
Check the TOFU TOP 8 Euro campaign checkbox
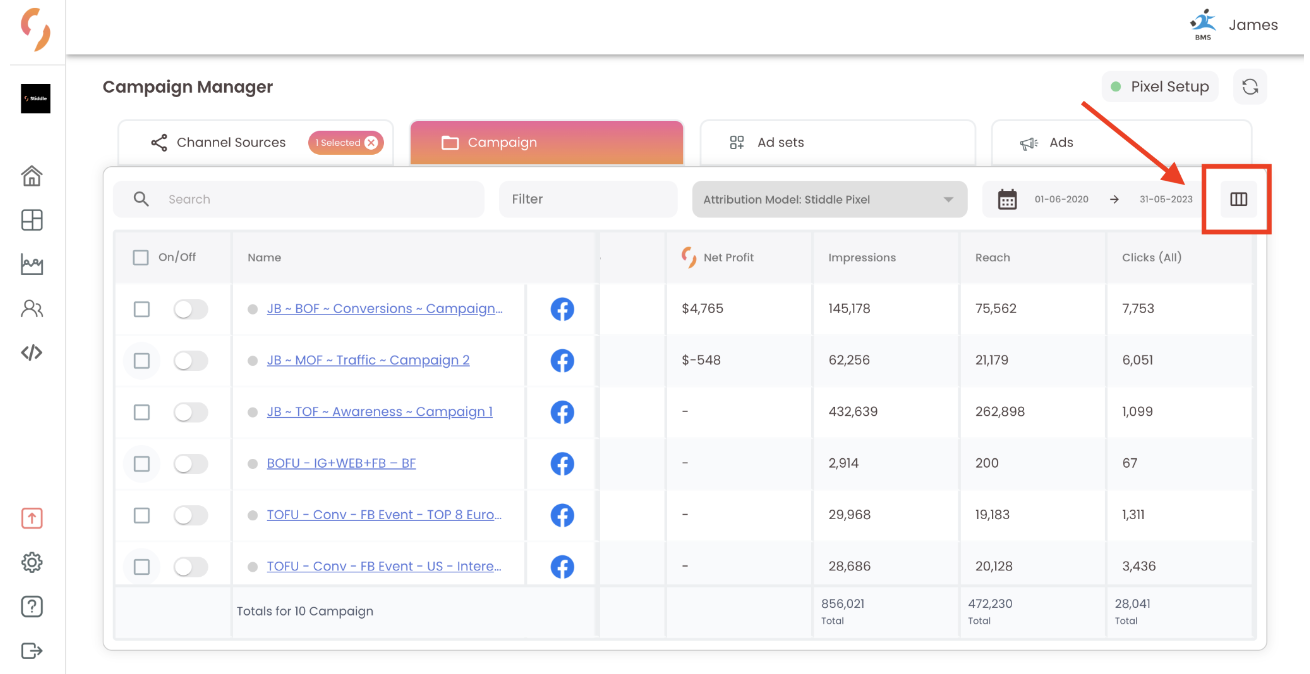[142, 515]
